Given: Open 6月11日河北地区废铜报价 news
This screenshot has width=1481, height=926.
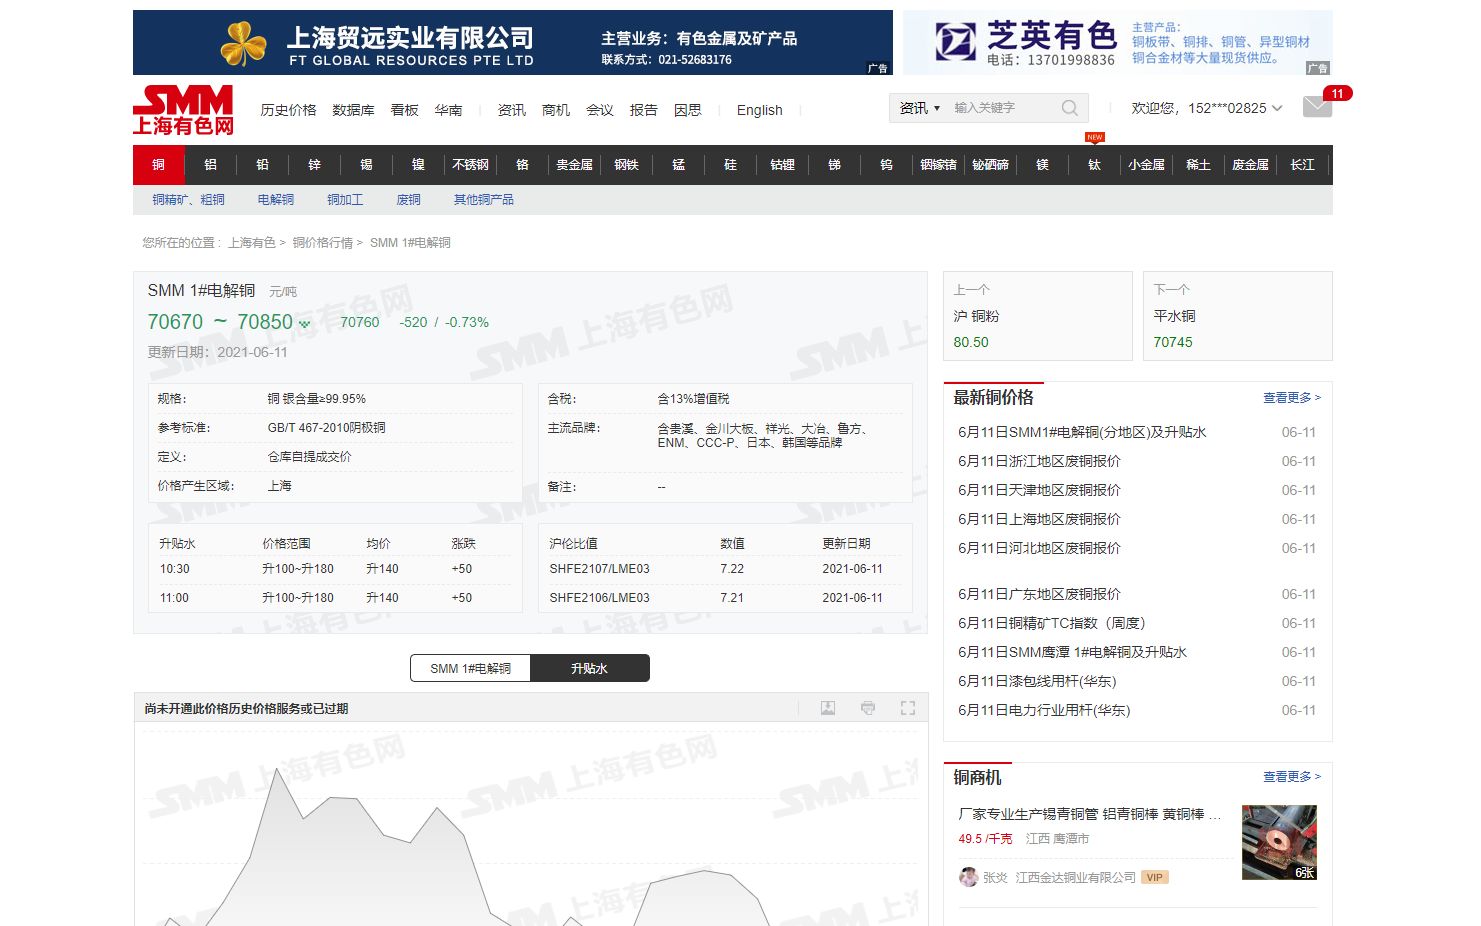Looking at the screenshot, I should tap(1039, 549).
